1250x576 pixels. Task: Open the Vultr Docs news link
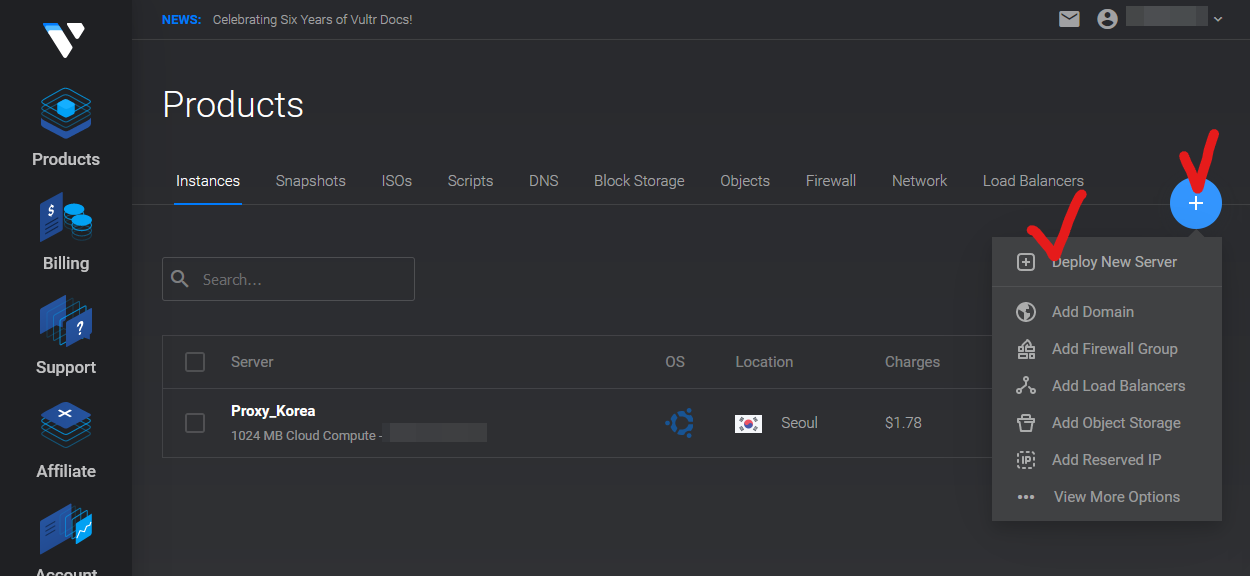point(312,20)
